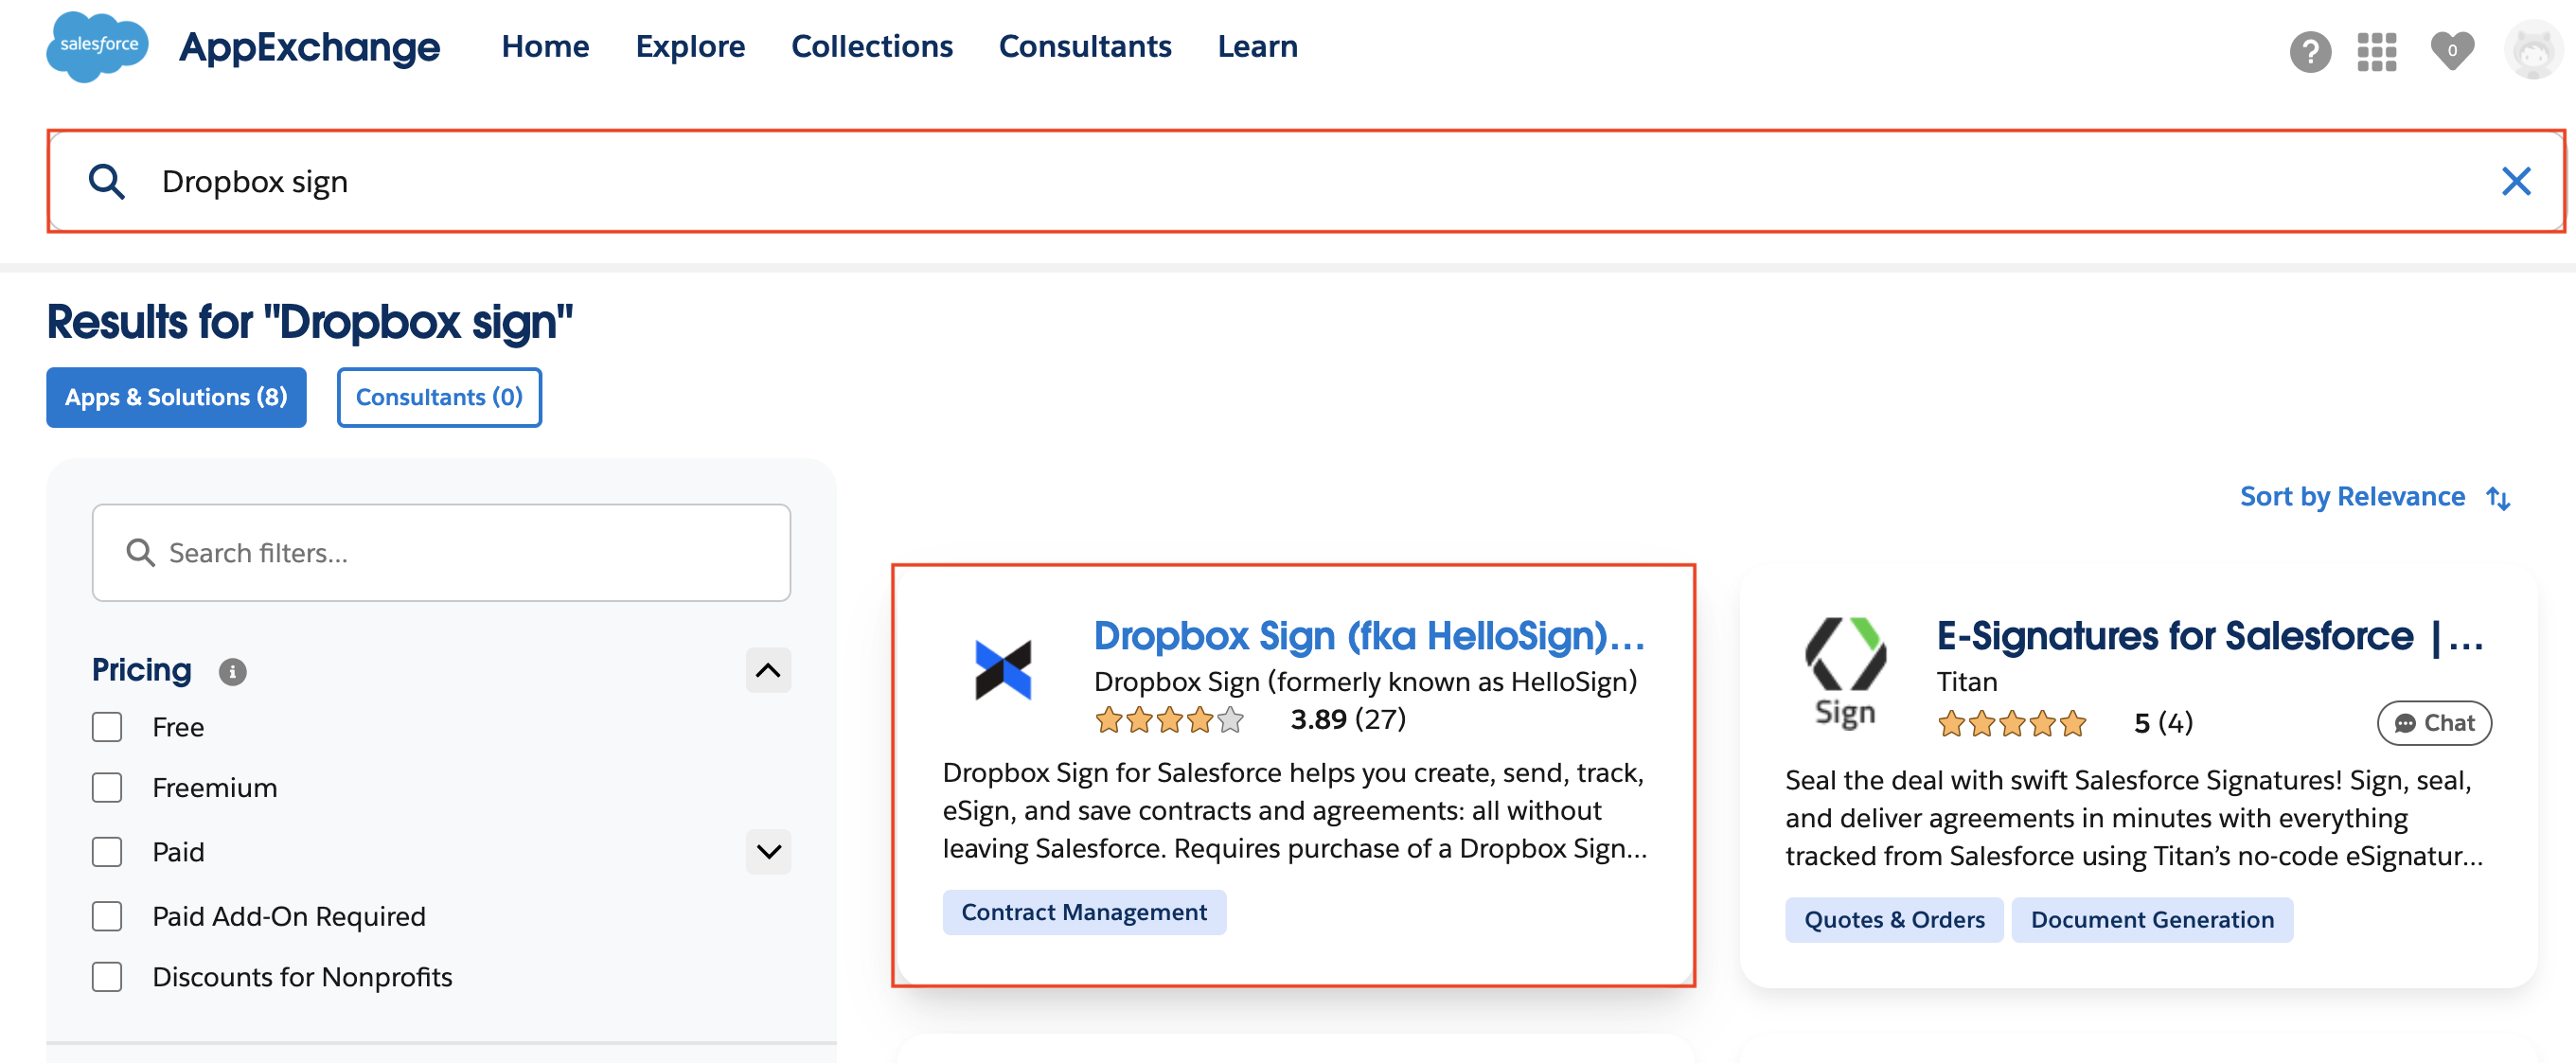Click Titan card description text

click(x=2134, y=819)
